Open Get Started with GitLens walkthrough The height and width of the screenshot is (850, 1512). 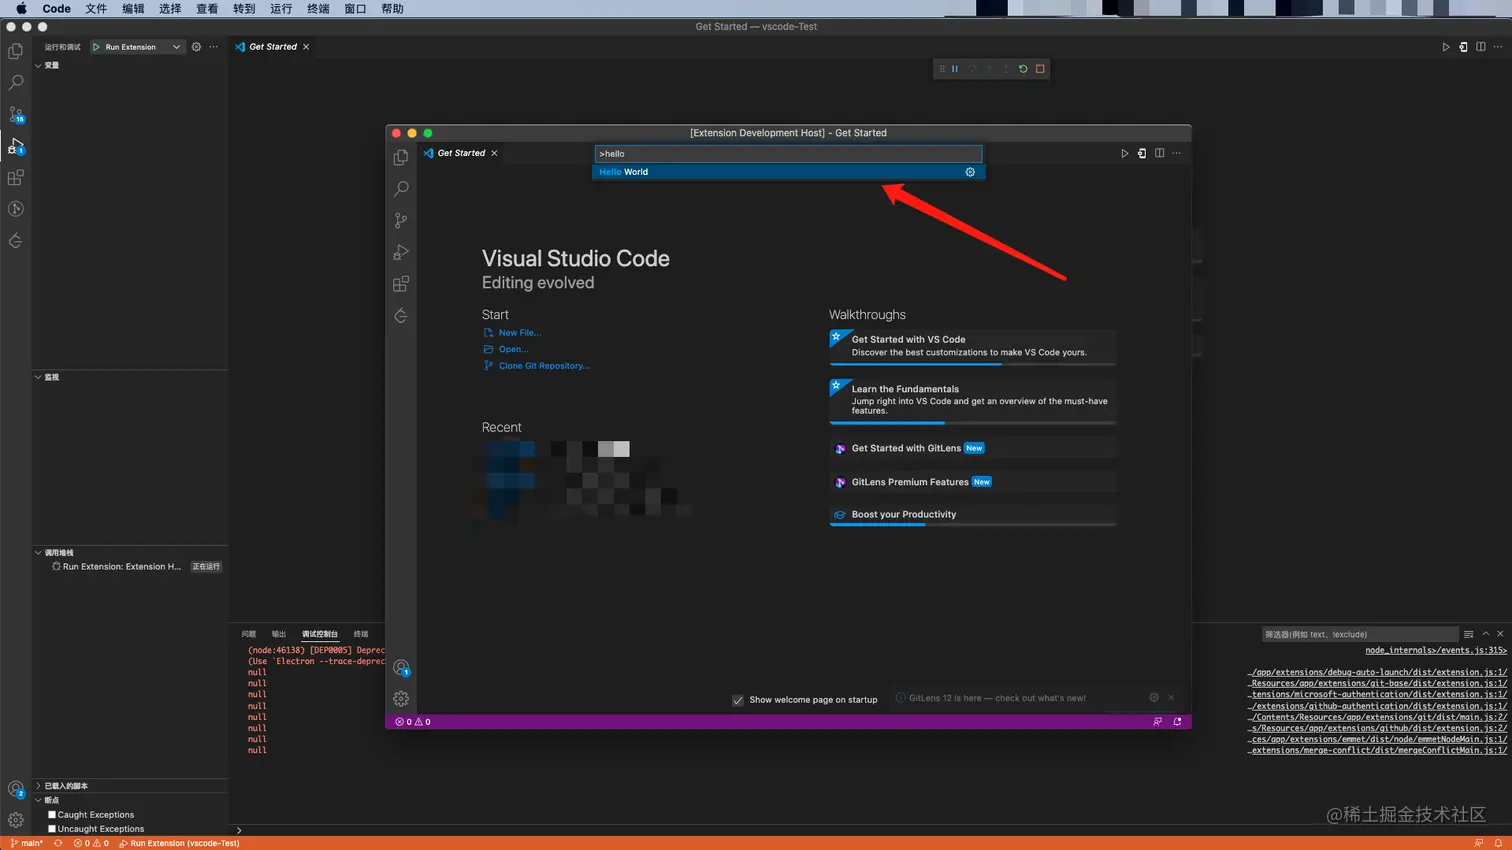973,448
